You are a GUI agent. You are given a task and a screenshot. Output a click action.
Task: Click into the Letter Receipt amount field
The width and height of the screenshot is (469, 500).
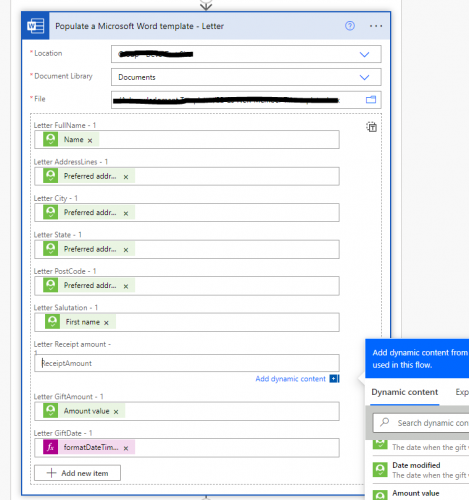tap(187, 363)
